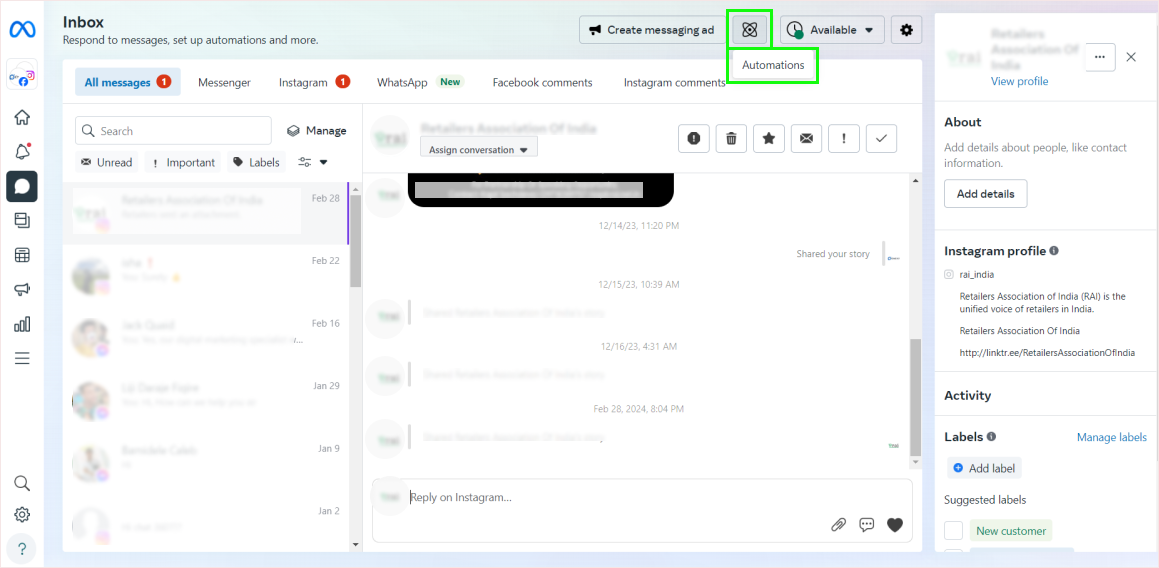Open the Ads megaphone icon in sidebar
1159x568 pixels.
(x=22, y=290)
